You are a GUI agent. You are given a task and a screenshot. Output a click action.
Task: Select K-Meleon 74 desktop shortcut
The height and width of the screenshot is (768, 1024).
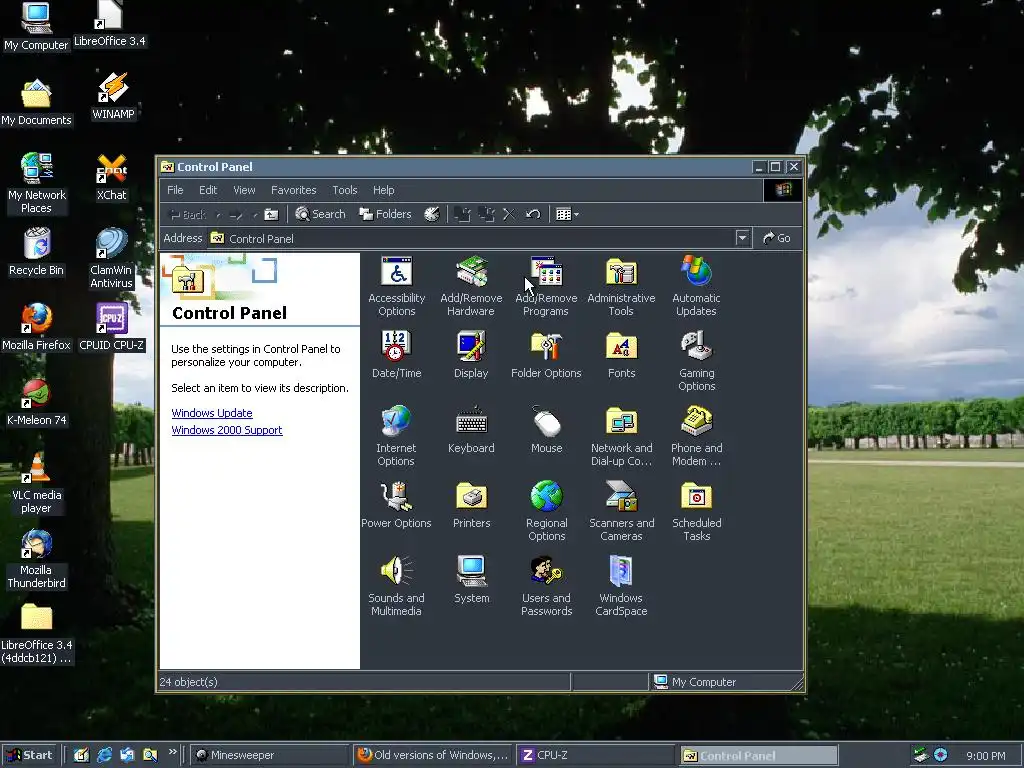[x=37, y=402]
